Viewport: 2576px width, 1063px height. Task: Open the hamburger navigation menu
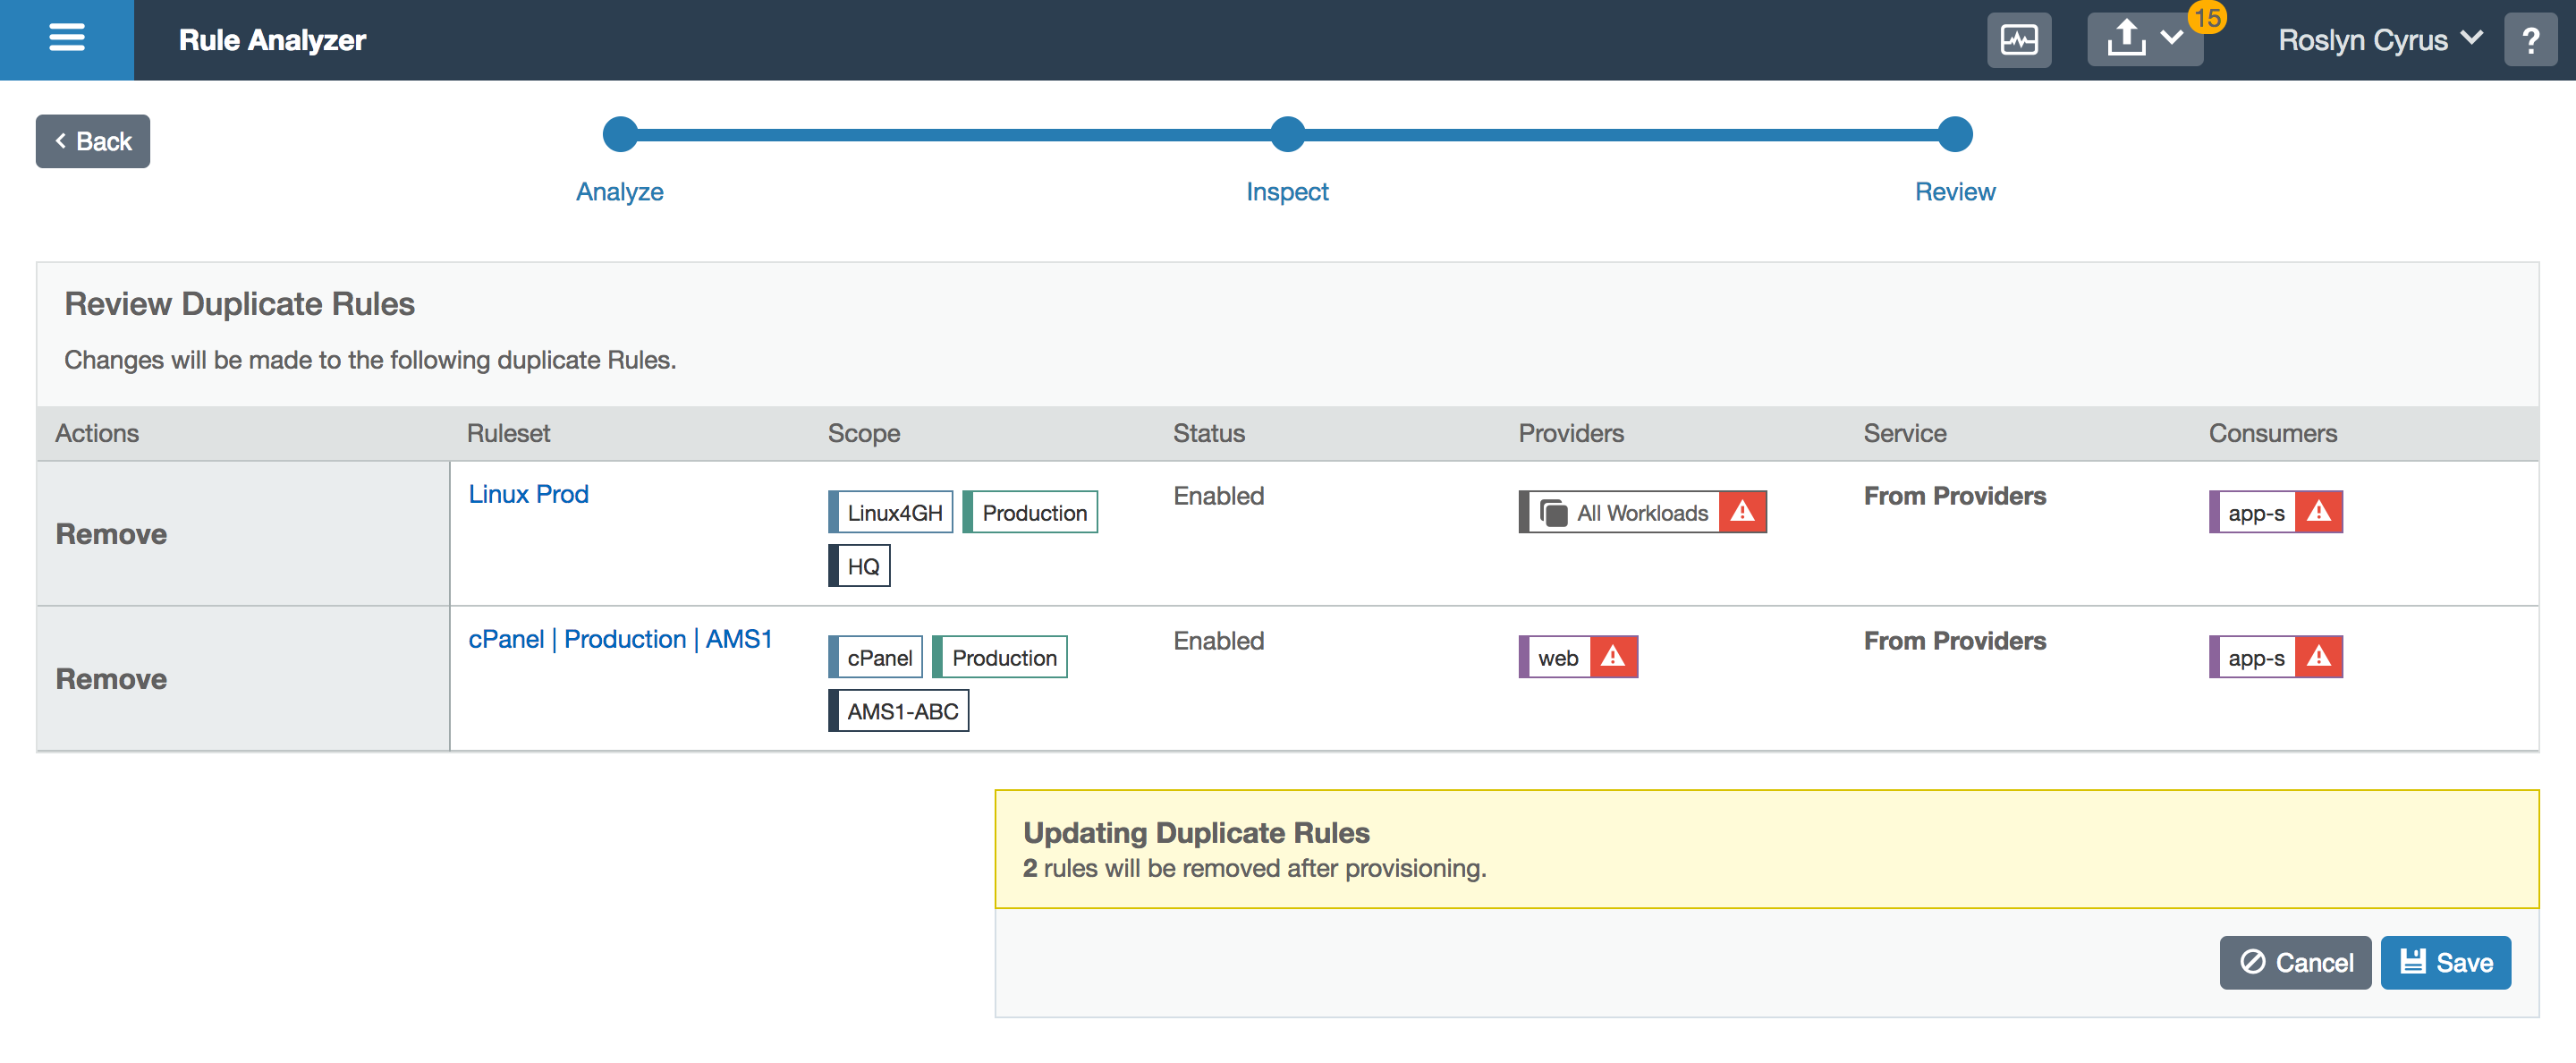[66, 39]
